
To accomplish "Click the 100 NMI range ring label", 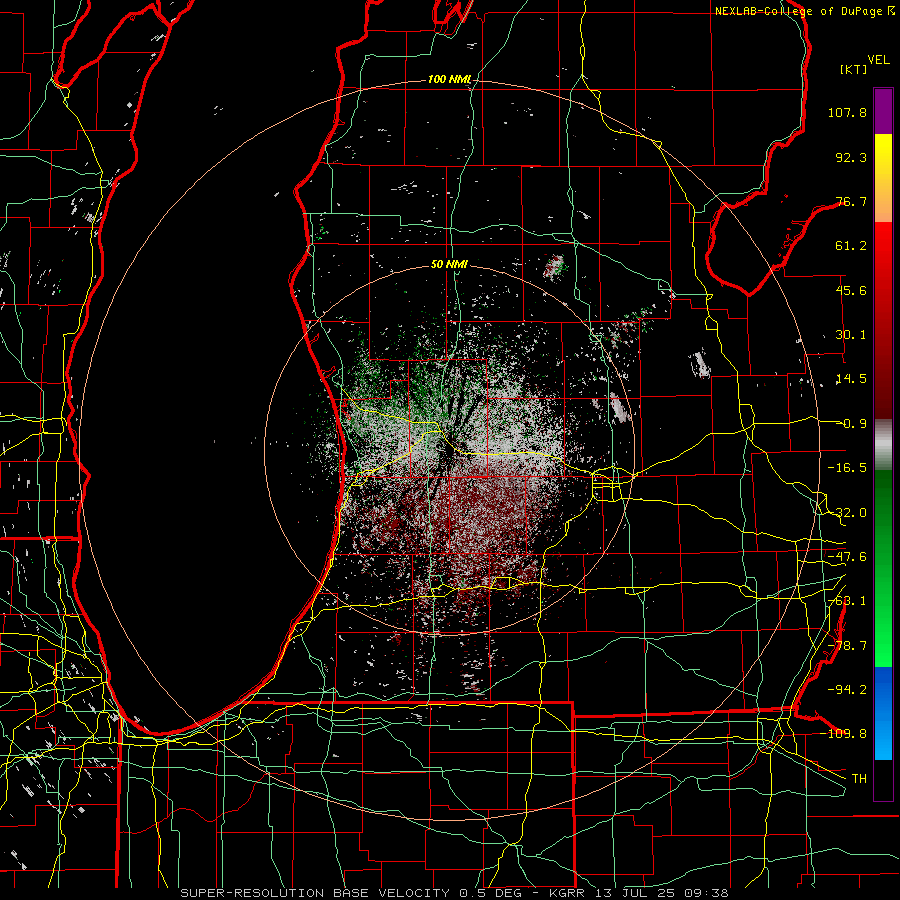I will [449, 79].
